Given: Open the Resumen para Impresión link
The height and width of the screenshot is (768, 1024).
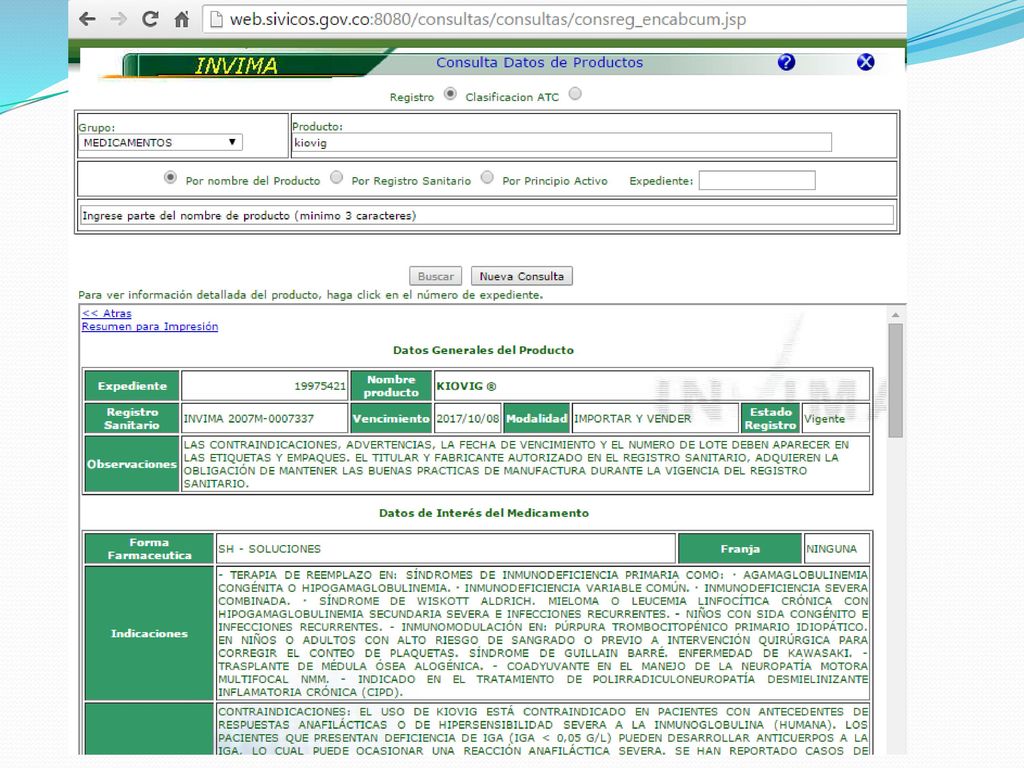Looking at the screenshot, I should (150, 327).
